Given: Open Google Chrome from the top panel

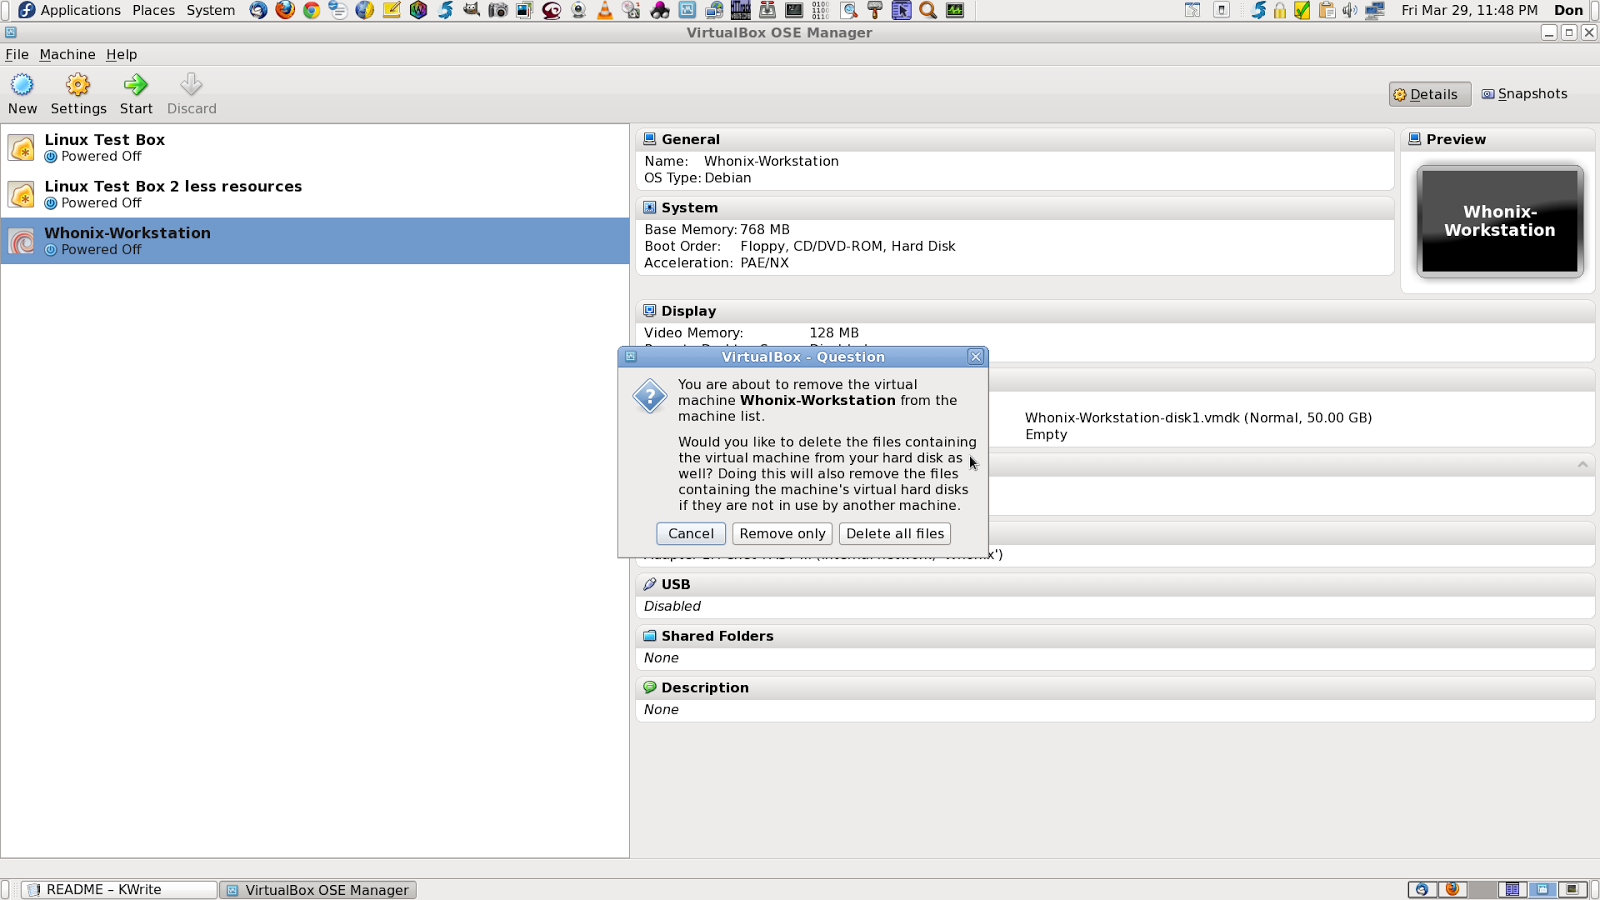Looking at the screenshot, I should pos(311,10).
